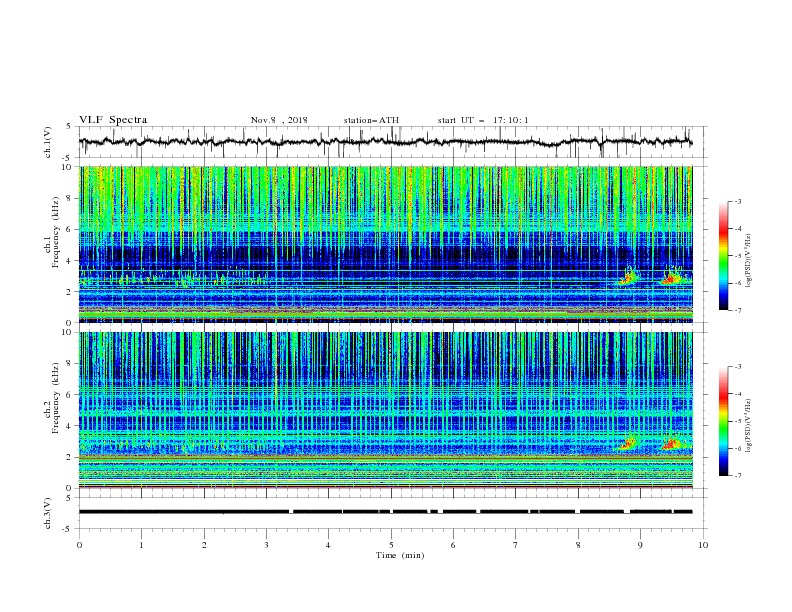Click the red emission burst near 8.8 min in ch.2
This screenshot has height=612, width=792.
pyautogui.click(x=628, y=444)
